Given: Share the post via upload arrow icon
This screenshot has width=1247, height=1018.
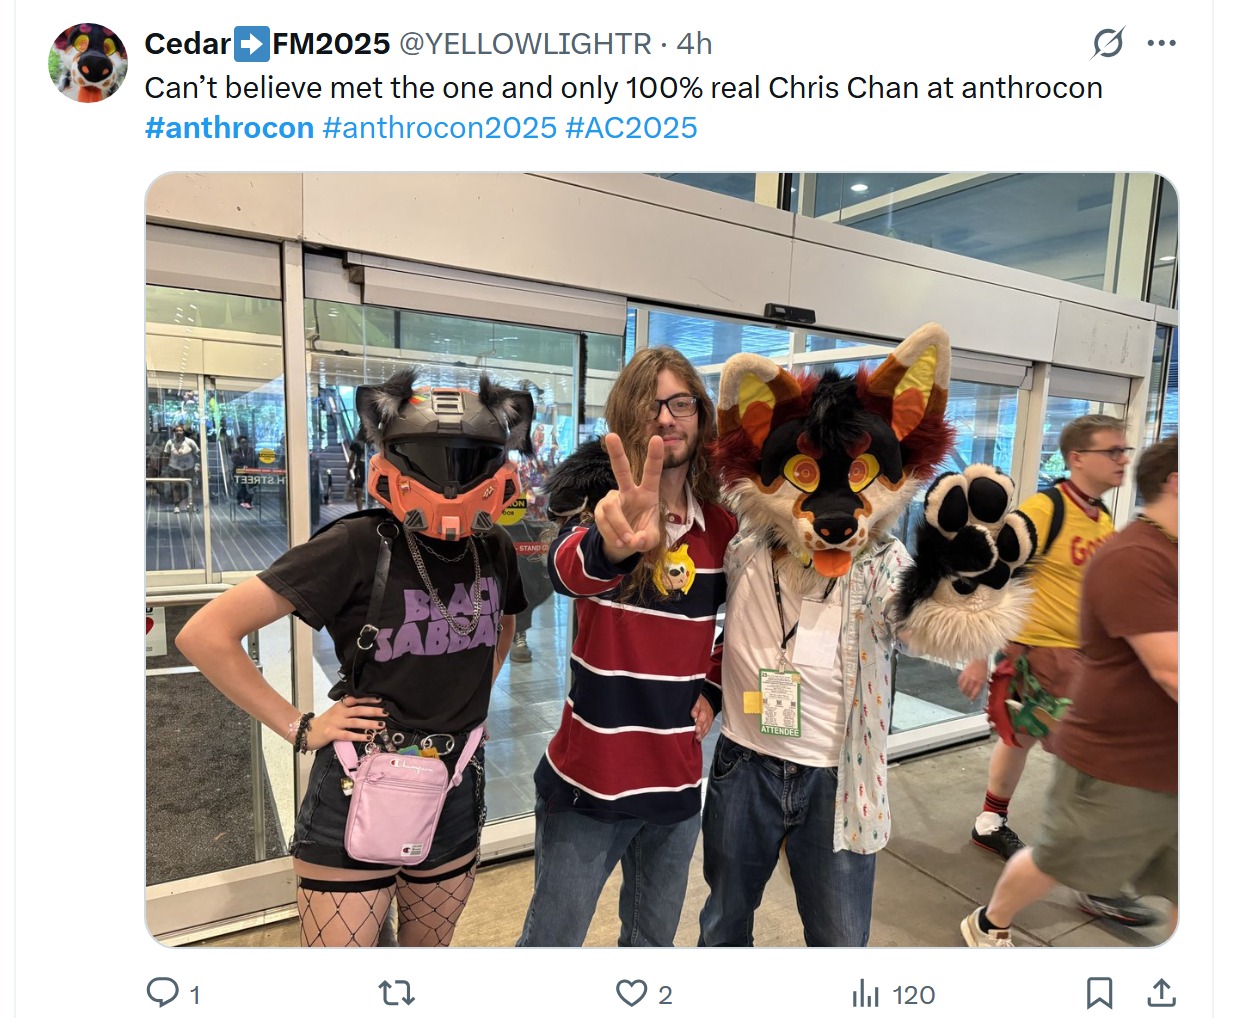Looking at the screenshot, I should pos(1160,993).
